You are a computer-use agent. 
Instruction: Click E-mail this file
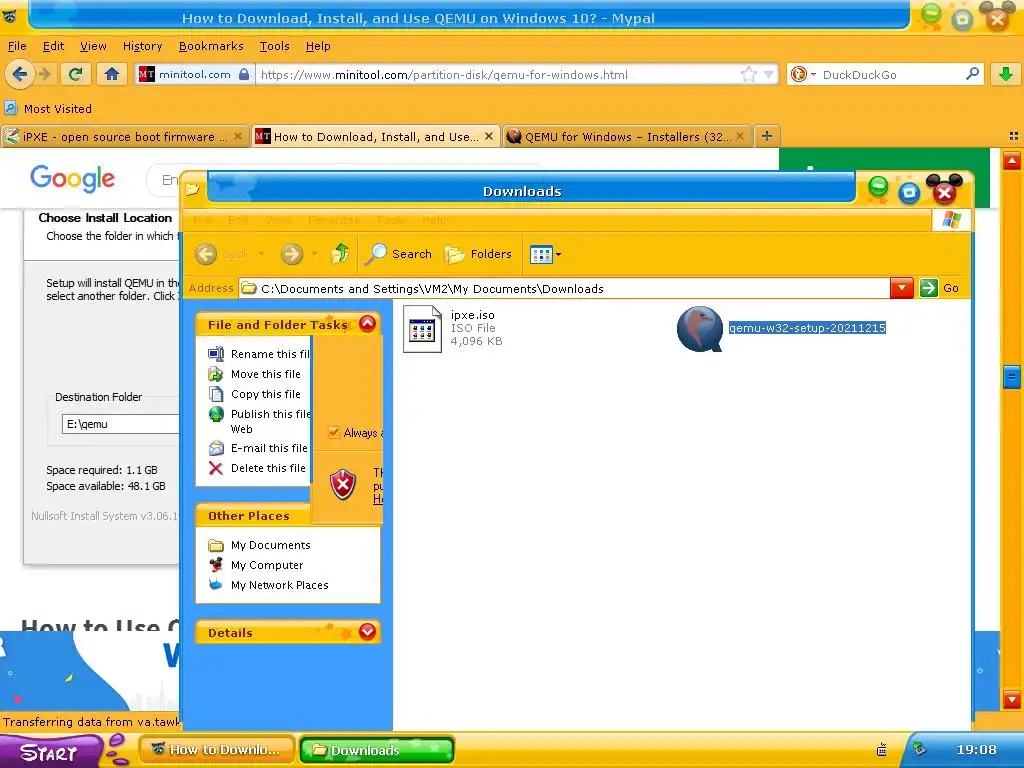[x=258, y=448]
